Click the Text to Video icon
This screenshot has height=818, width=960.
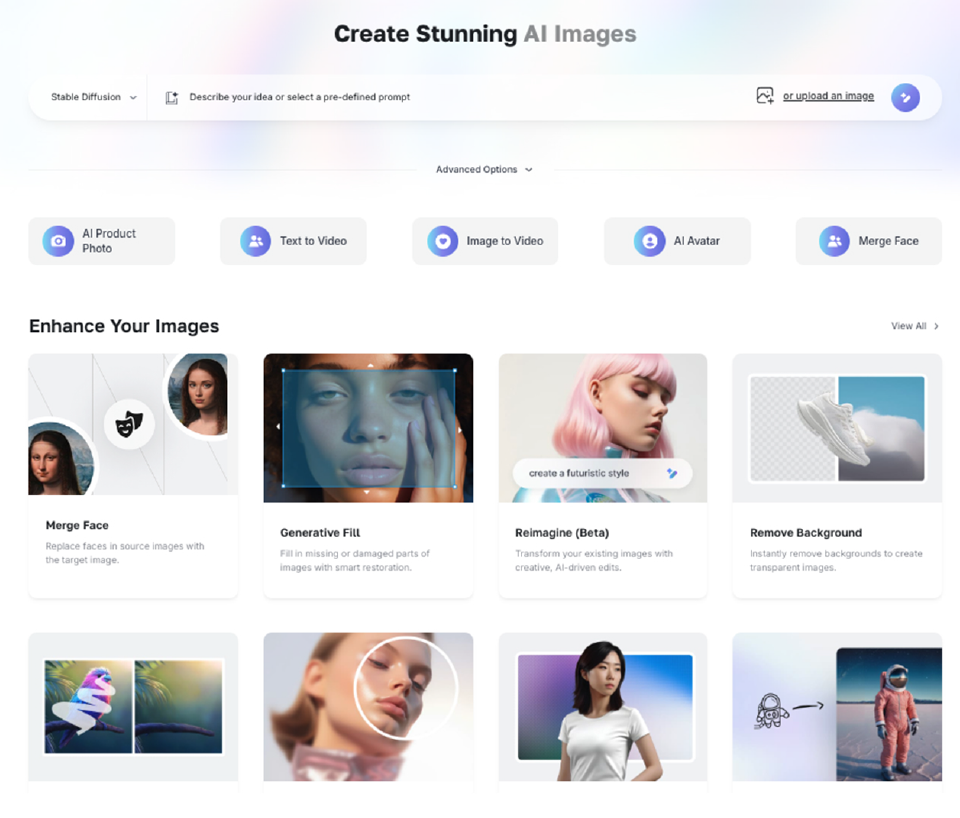click(x=256, y=241)
